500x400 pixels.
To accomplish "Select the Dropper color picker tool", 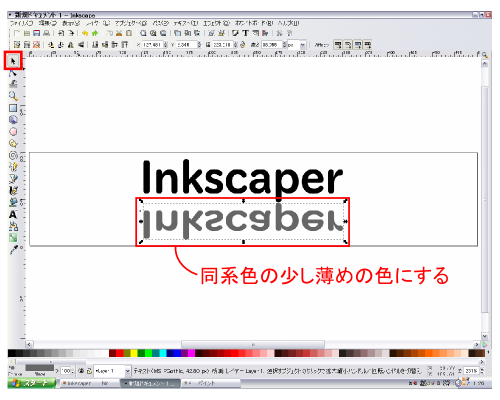I will pyautogui.click(x=13, y=250).
